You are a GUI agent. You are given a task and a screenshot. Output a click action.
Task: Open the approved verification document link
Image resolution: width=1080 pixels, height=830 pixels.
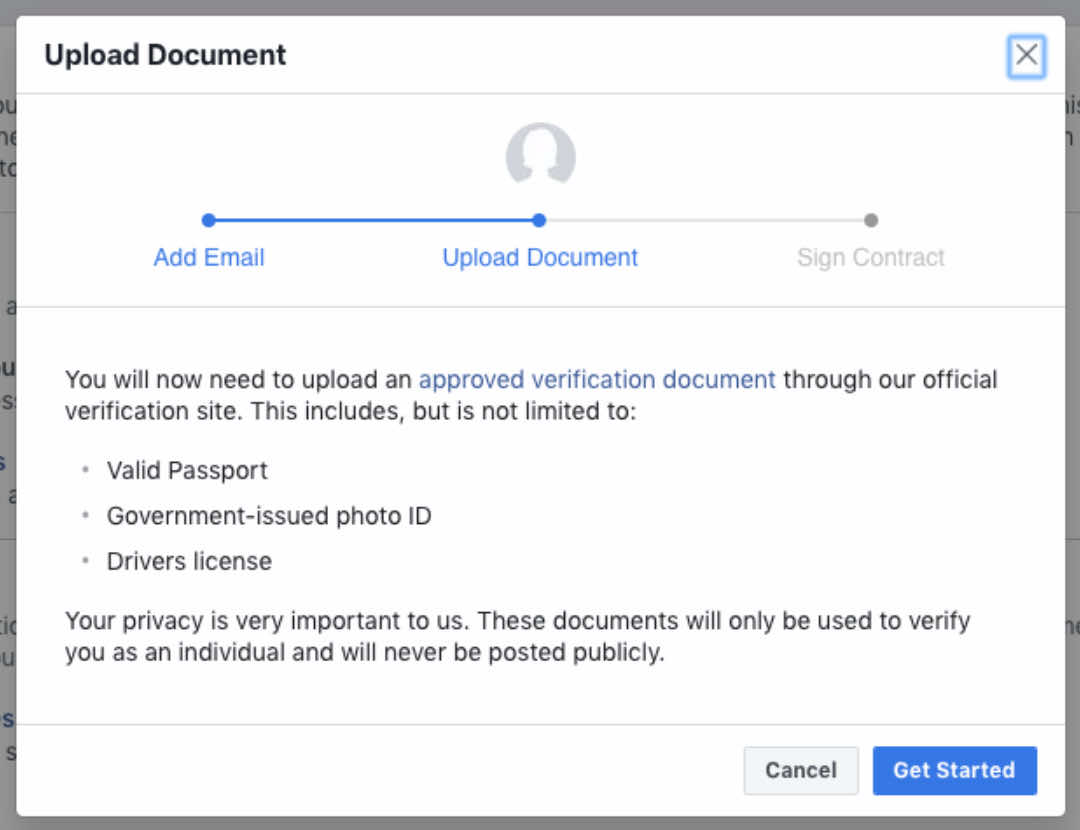tap(597, 380)
